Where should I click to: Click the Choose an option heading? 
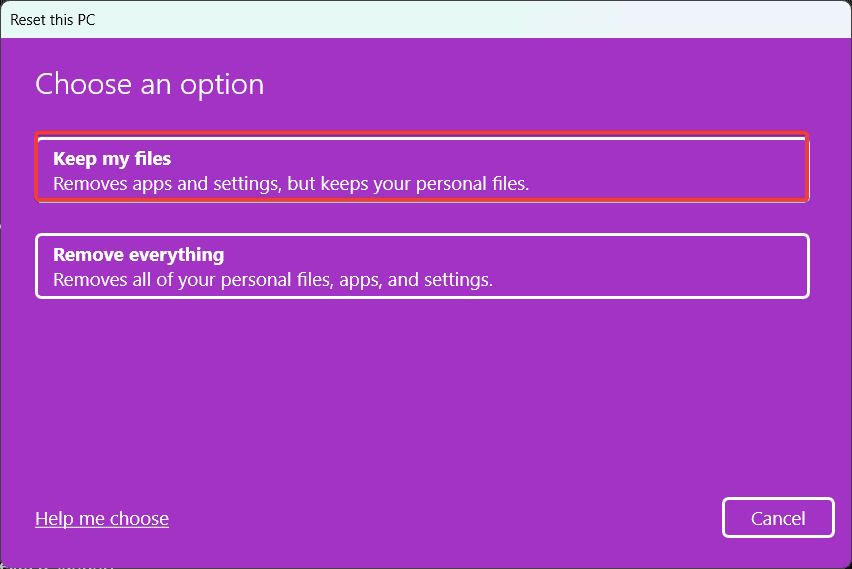point(150,84)
